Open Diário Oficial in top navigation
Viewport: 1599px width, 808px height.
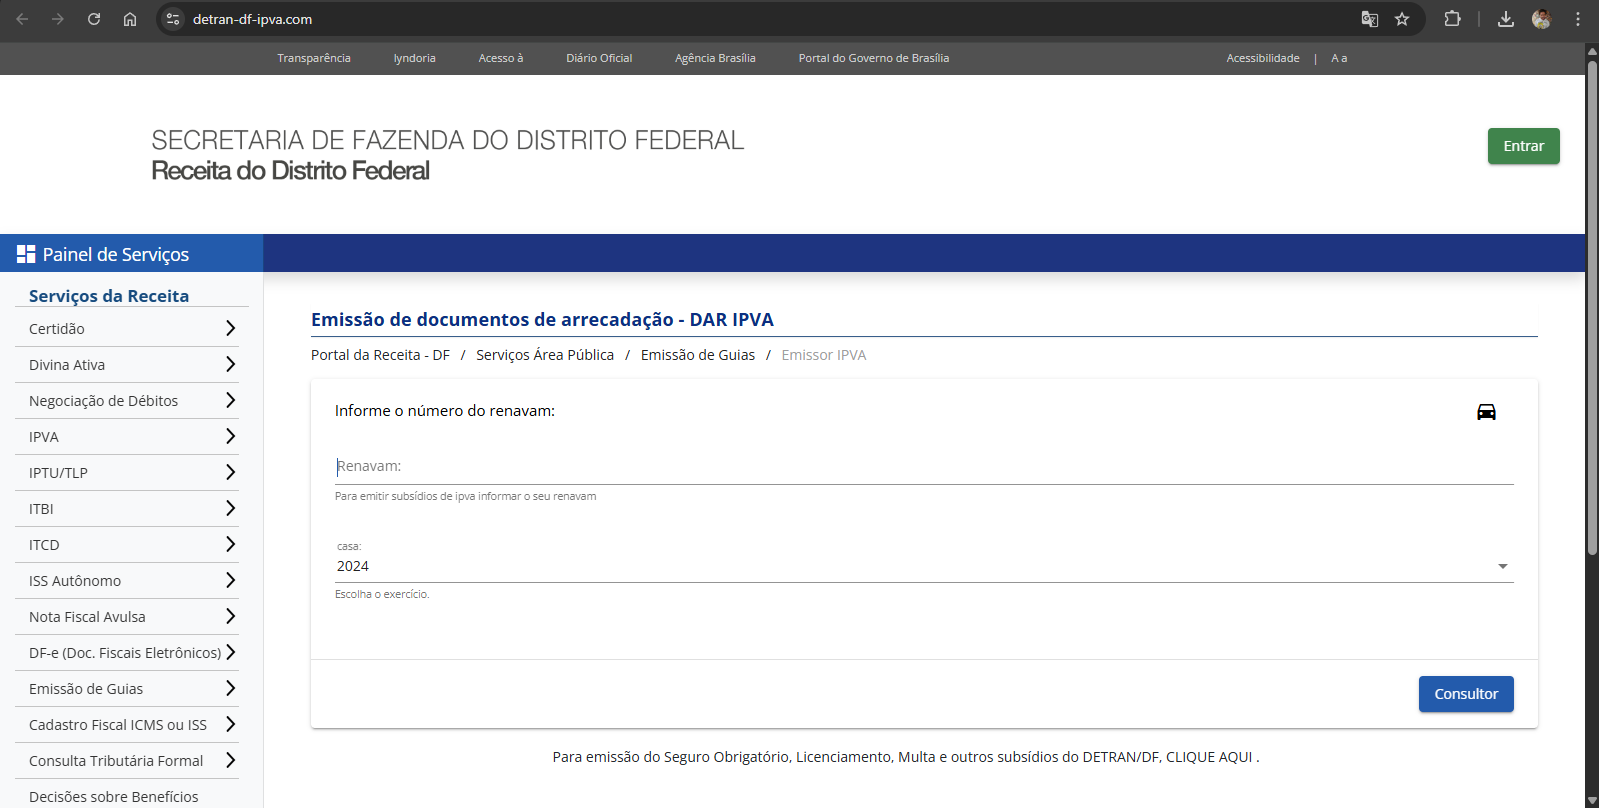[x=599, y=58]
